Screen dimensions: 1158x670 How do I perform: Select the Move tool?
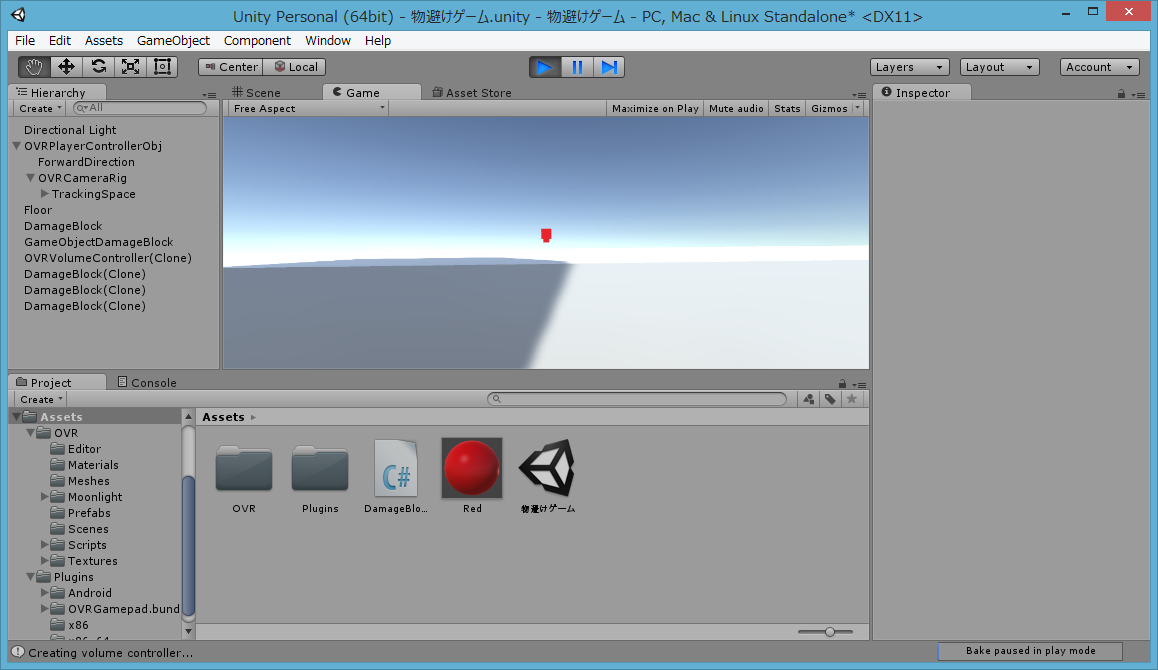coord(66,66)
